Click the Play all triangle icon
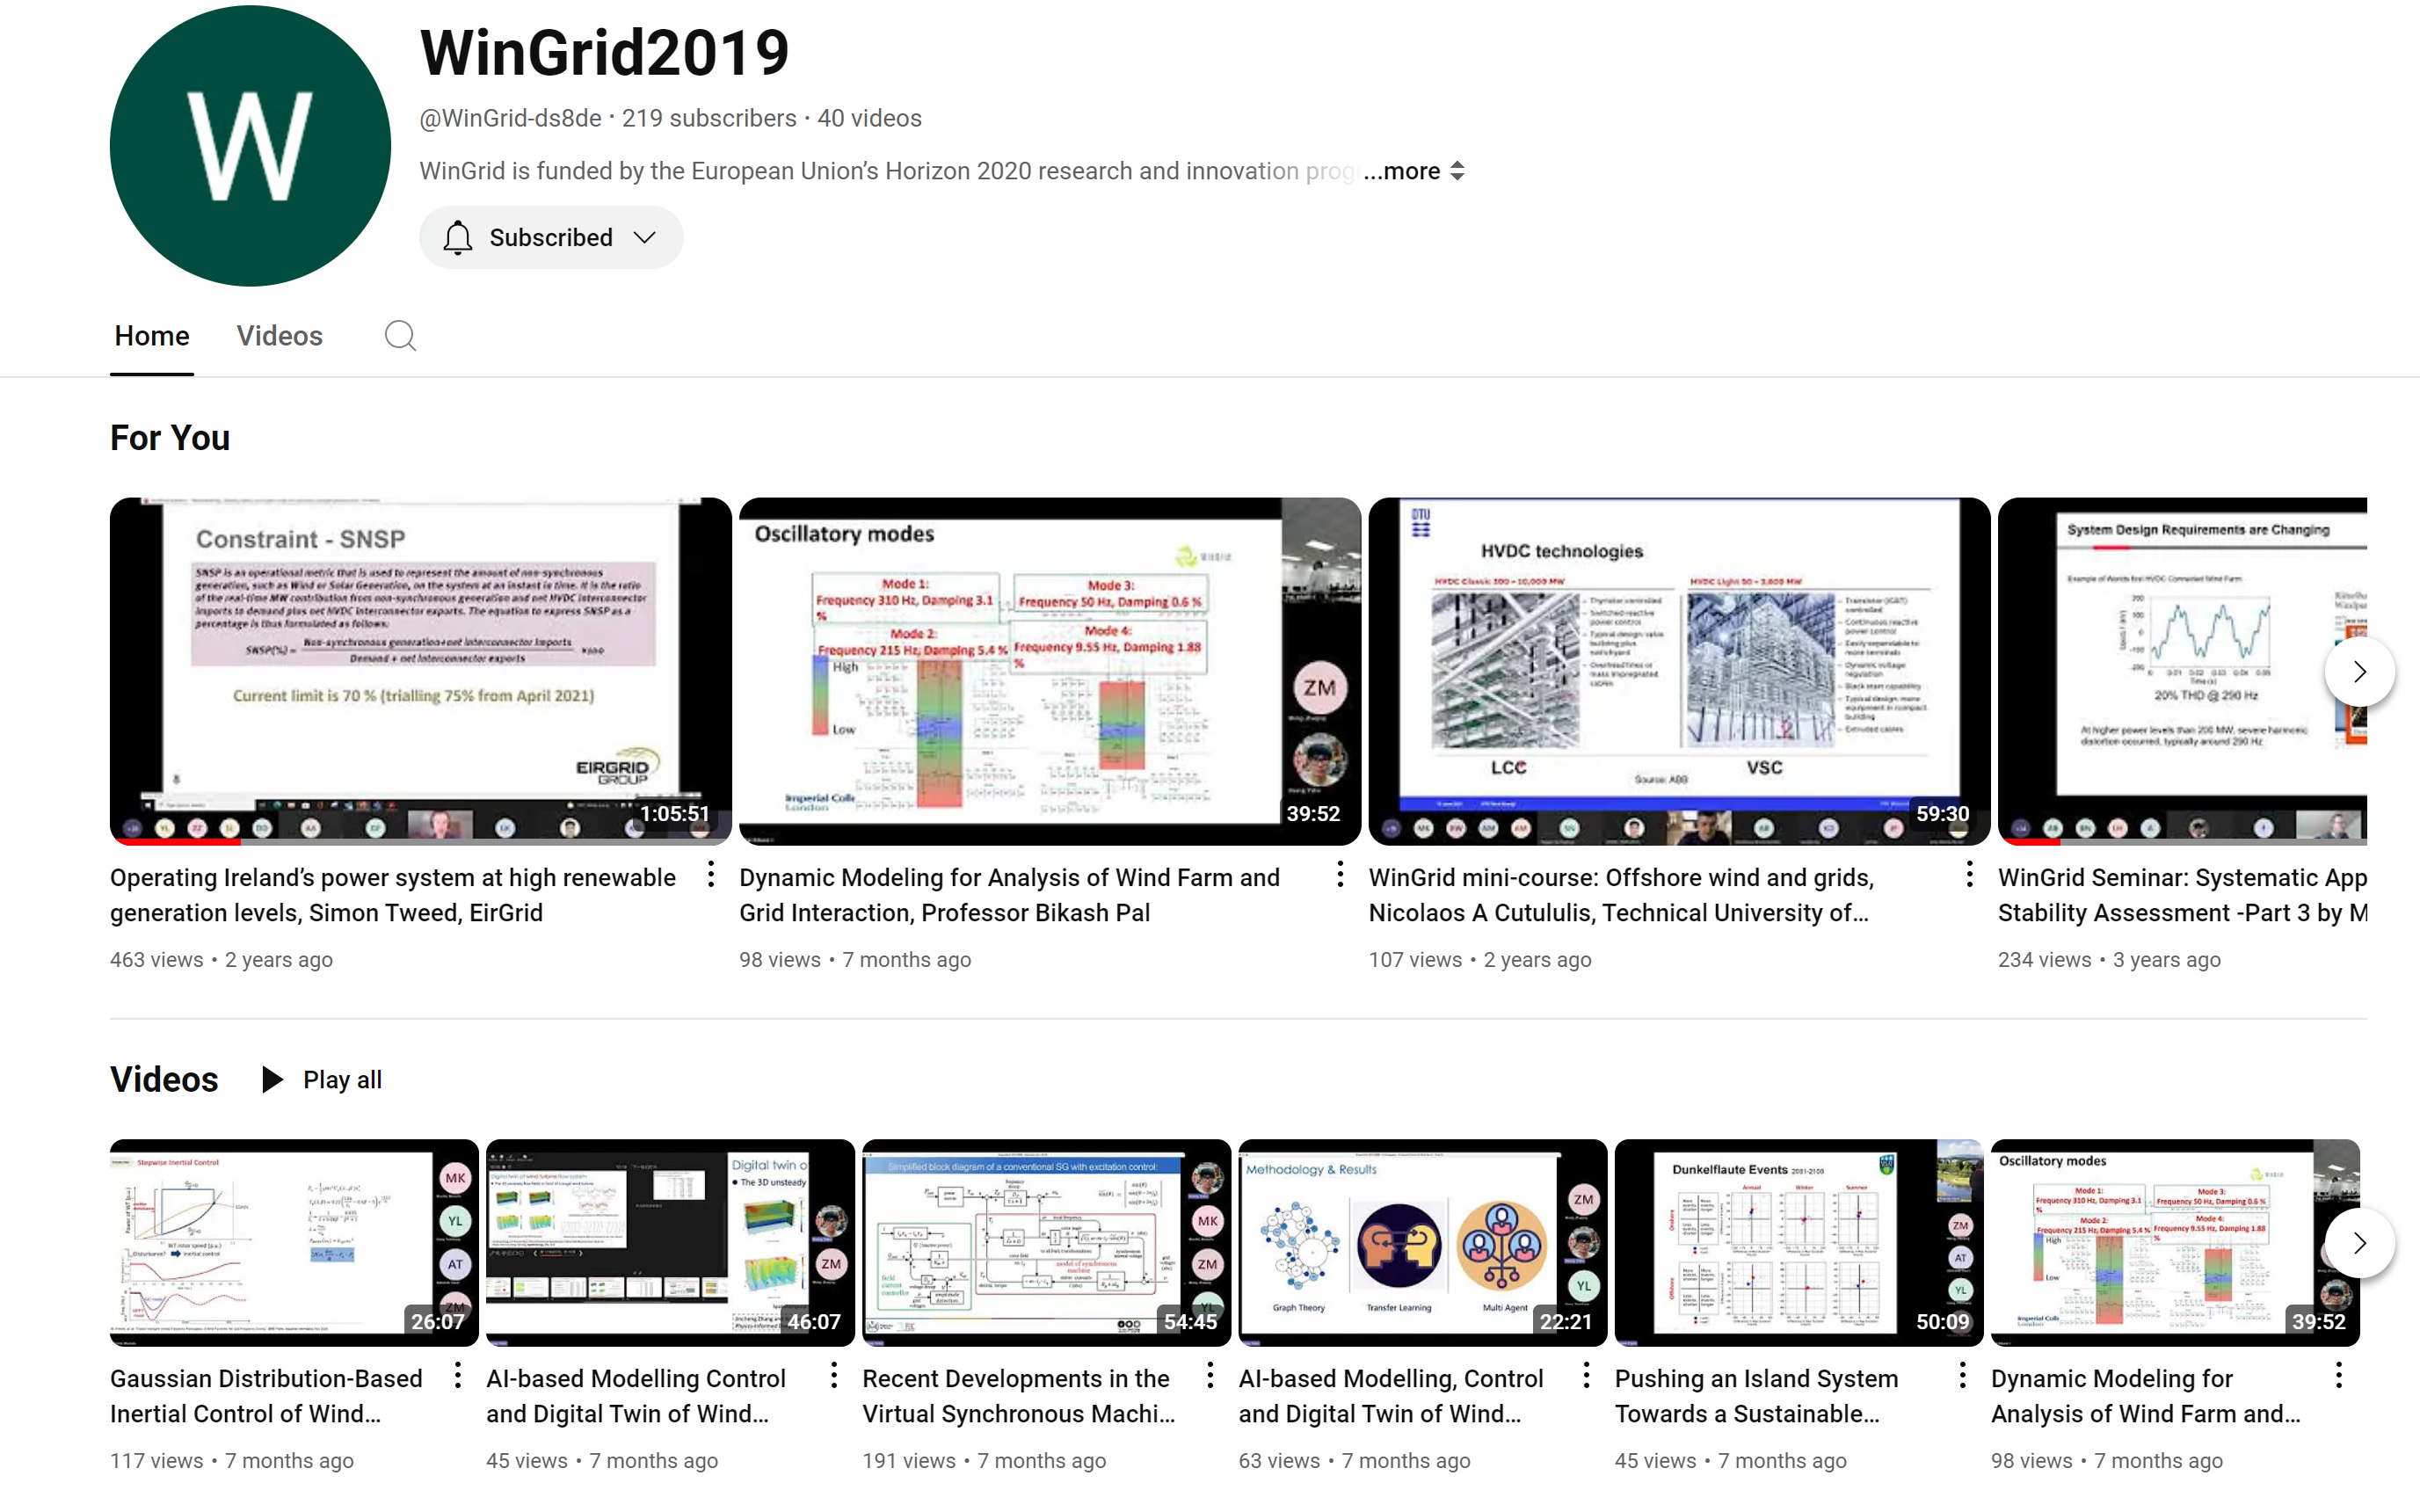Viewport: 2420px width, 1512px height. pyautogui.click(x=271, y=1080)
